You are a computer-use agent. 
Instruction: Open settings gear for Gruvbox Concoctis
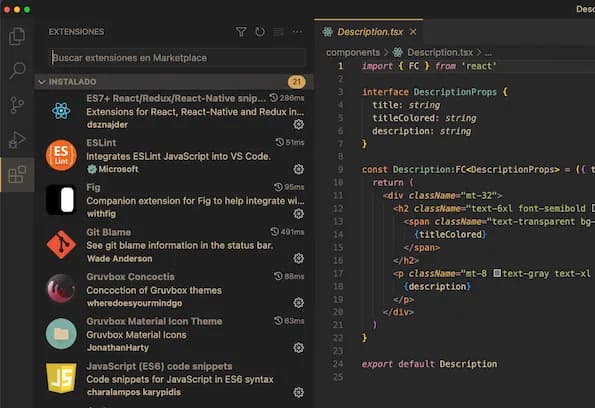tap(299, 302)
